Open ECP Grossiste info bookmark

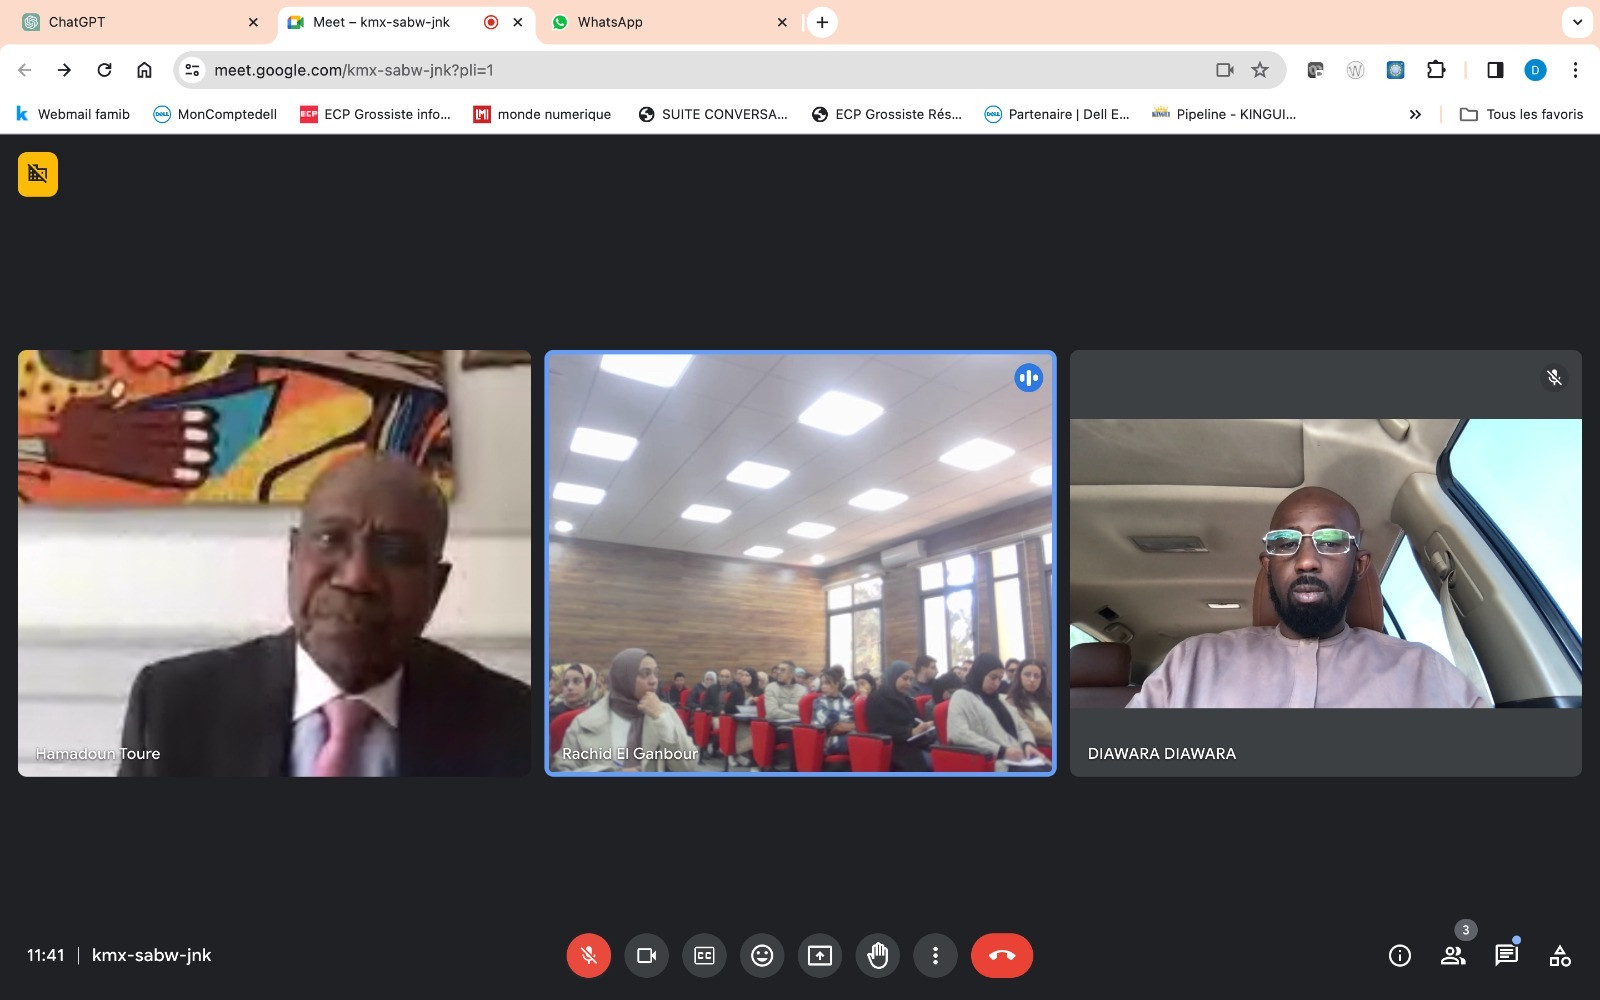(x=376, y=114)
